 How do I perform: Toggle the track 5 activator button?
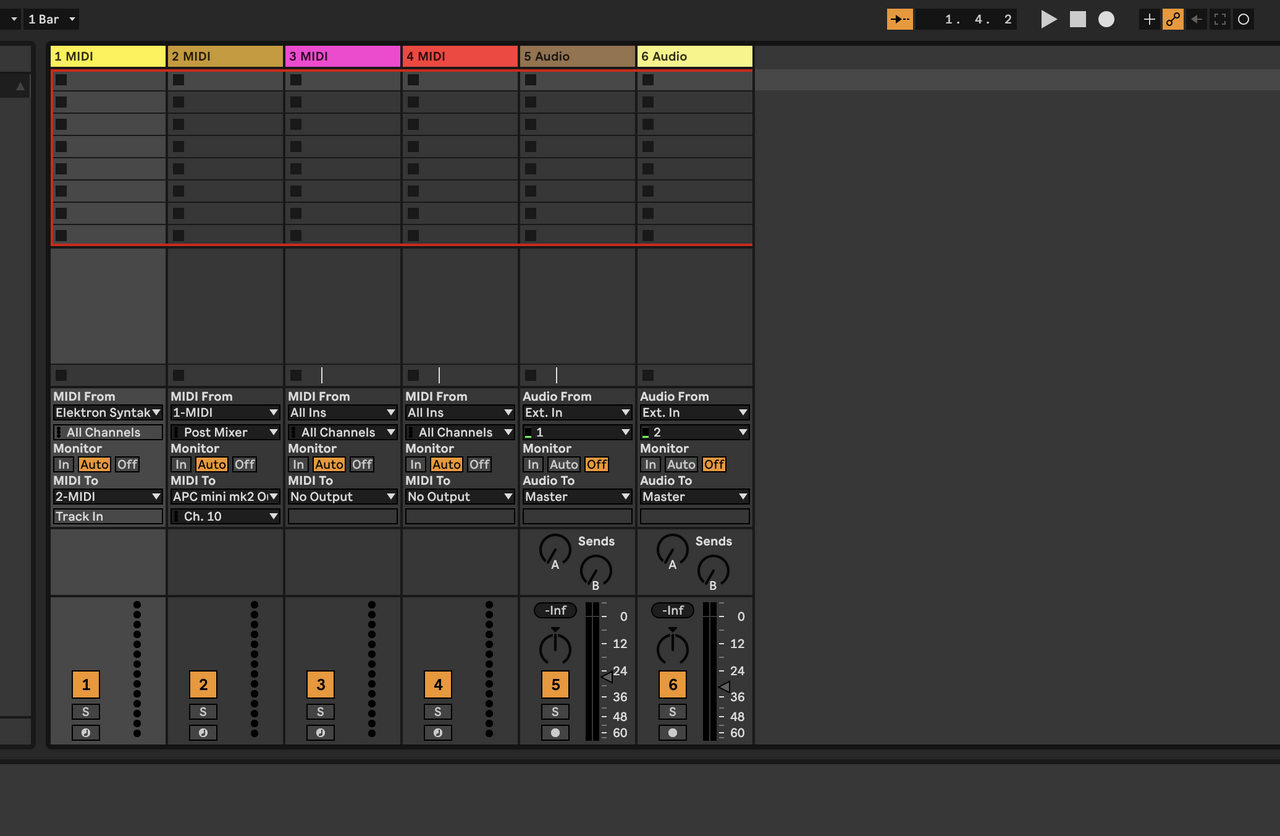555,684
